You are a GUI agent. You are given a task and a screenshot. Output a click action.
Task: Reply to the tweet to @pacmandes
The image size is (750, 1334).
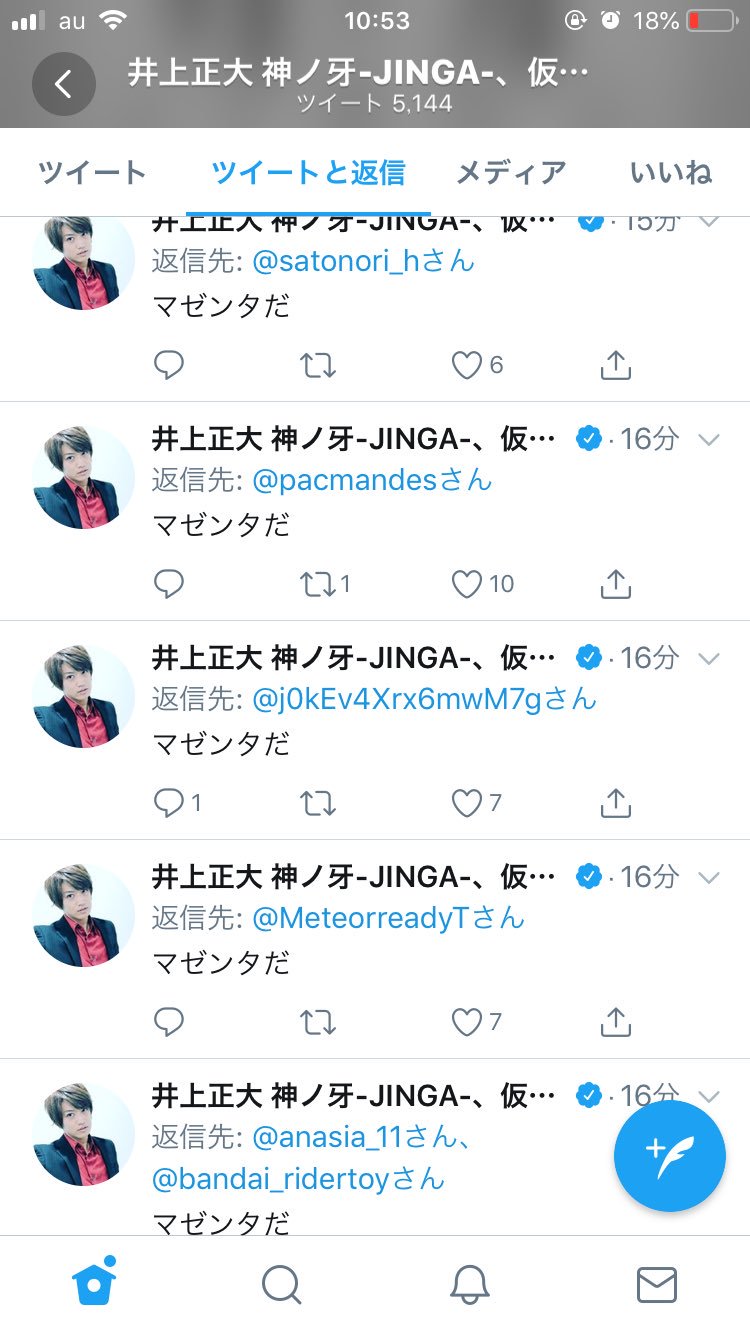click(x=169, y=584)
